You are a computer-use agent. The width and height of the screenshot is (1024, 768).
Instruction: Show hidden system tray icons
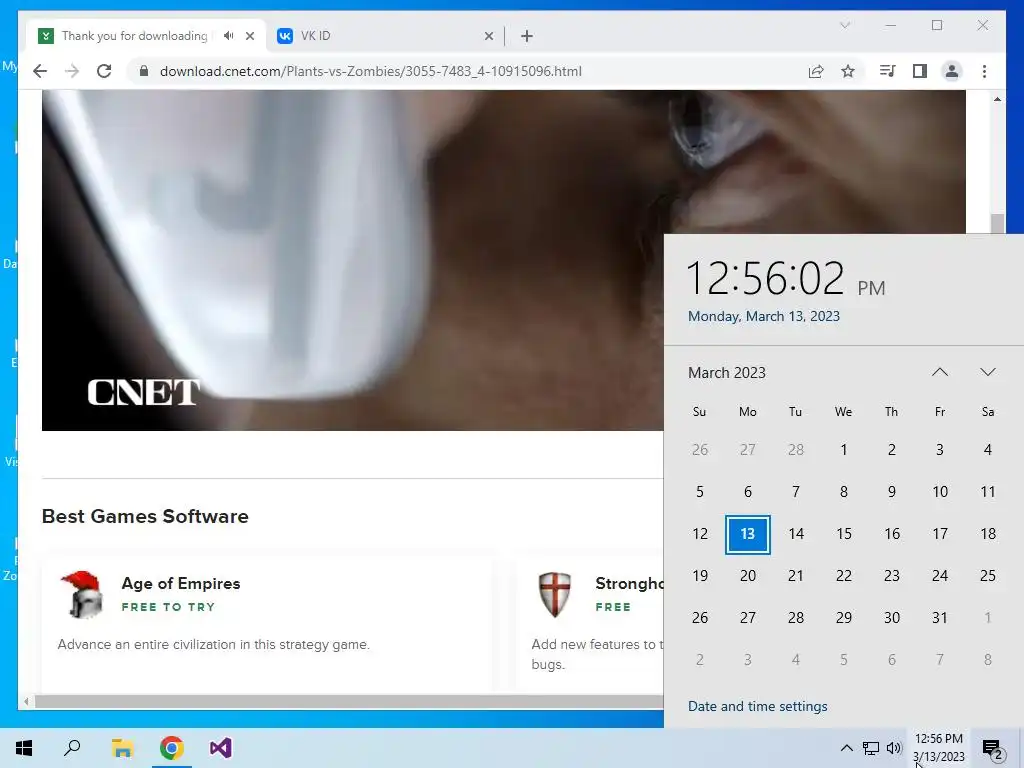(846, 748)
